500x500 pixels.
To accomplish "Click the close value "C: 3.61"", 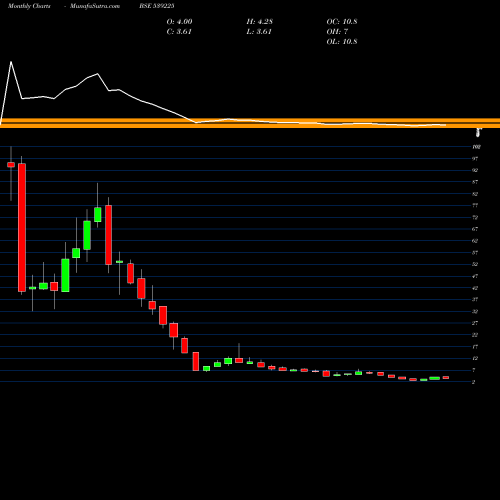I will point(179,32).
